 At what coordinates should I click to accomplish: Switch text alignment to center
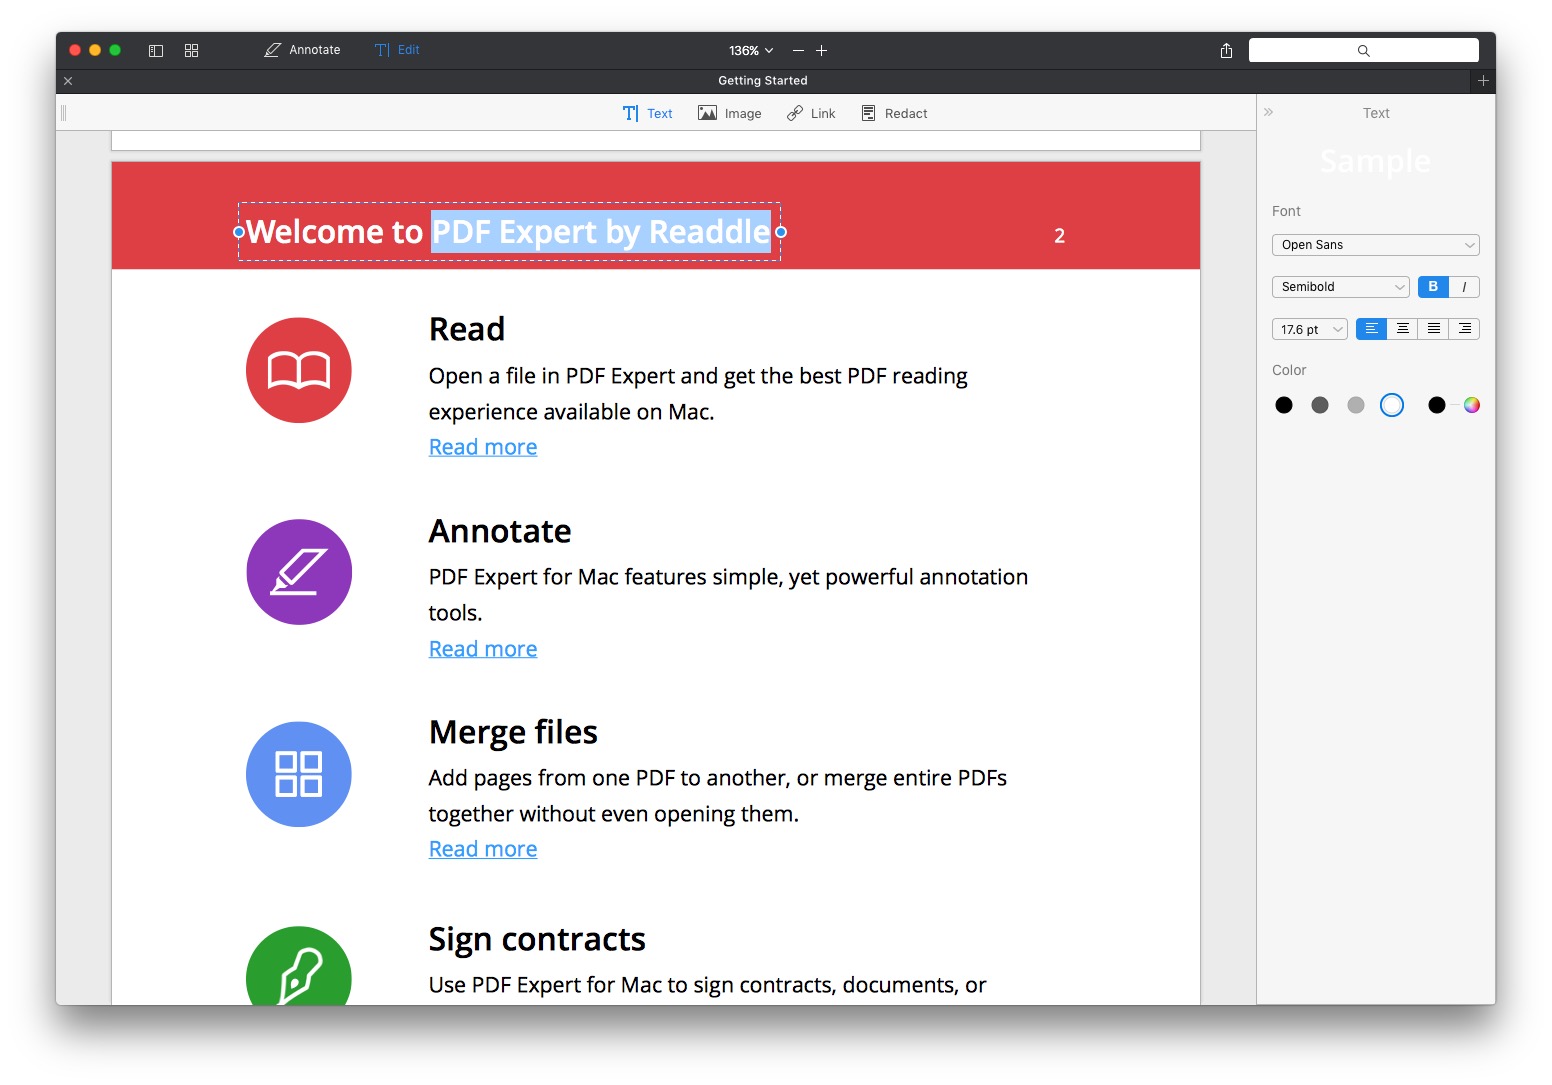[x=1402, y=328]
